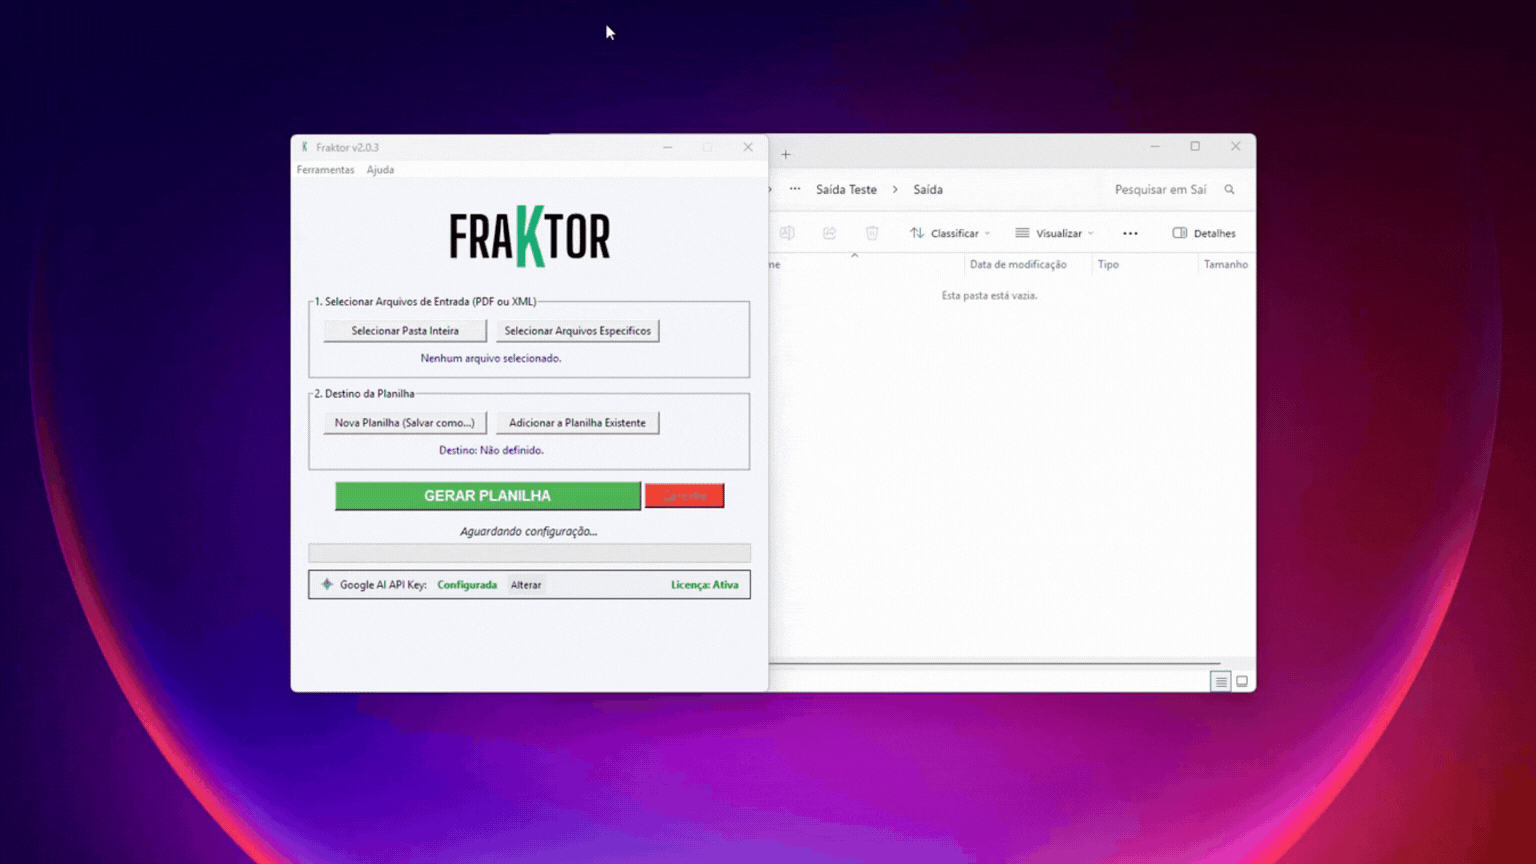Image resolution: width=1536 pixels, height=864 pixels.
Task: Click the share icon in Explorer toolbar
Action: pos(829,232)
